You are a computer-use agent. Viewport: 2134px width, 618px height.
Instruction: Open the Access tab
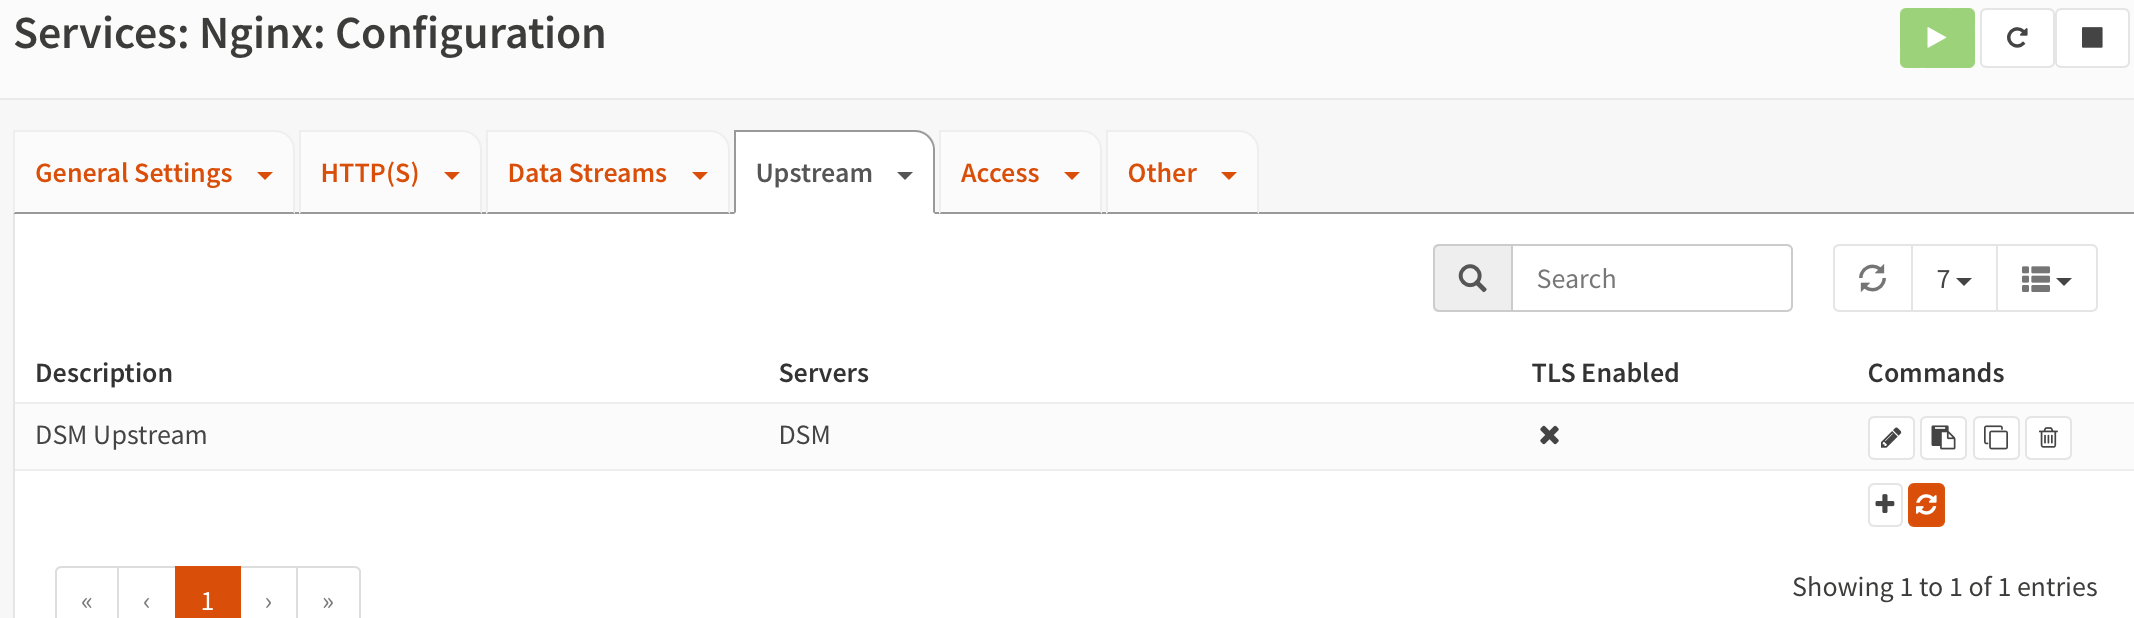pyautogui.click(x=1000, y=173)
